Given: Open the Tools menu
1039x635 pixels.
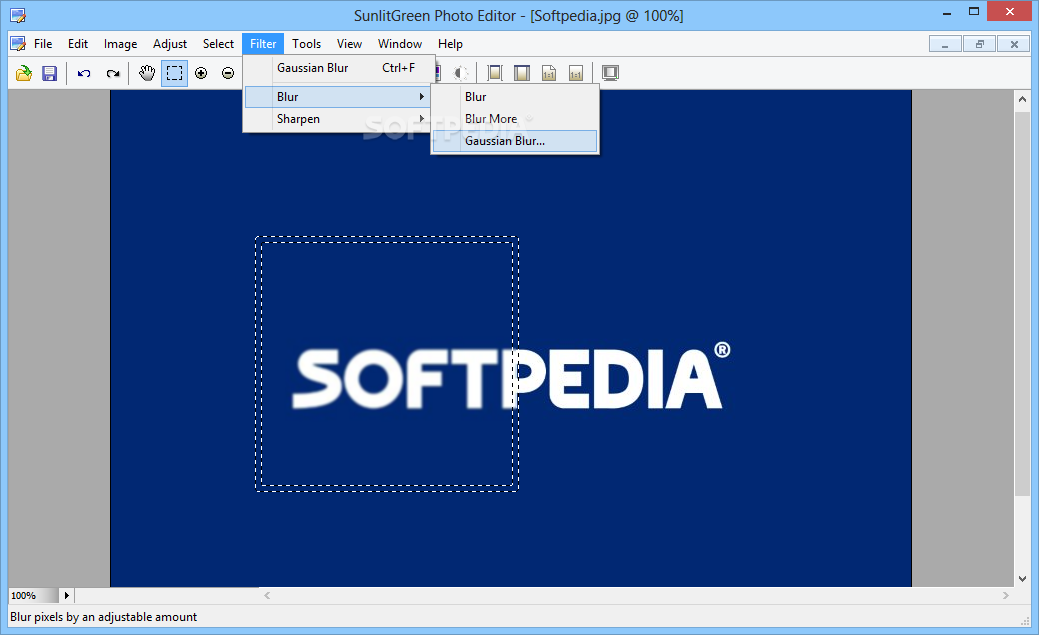Looking at the screenshot, I should (306, 44).
